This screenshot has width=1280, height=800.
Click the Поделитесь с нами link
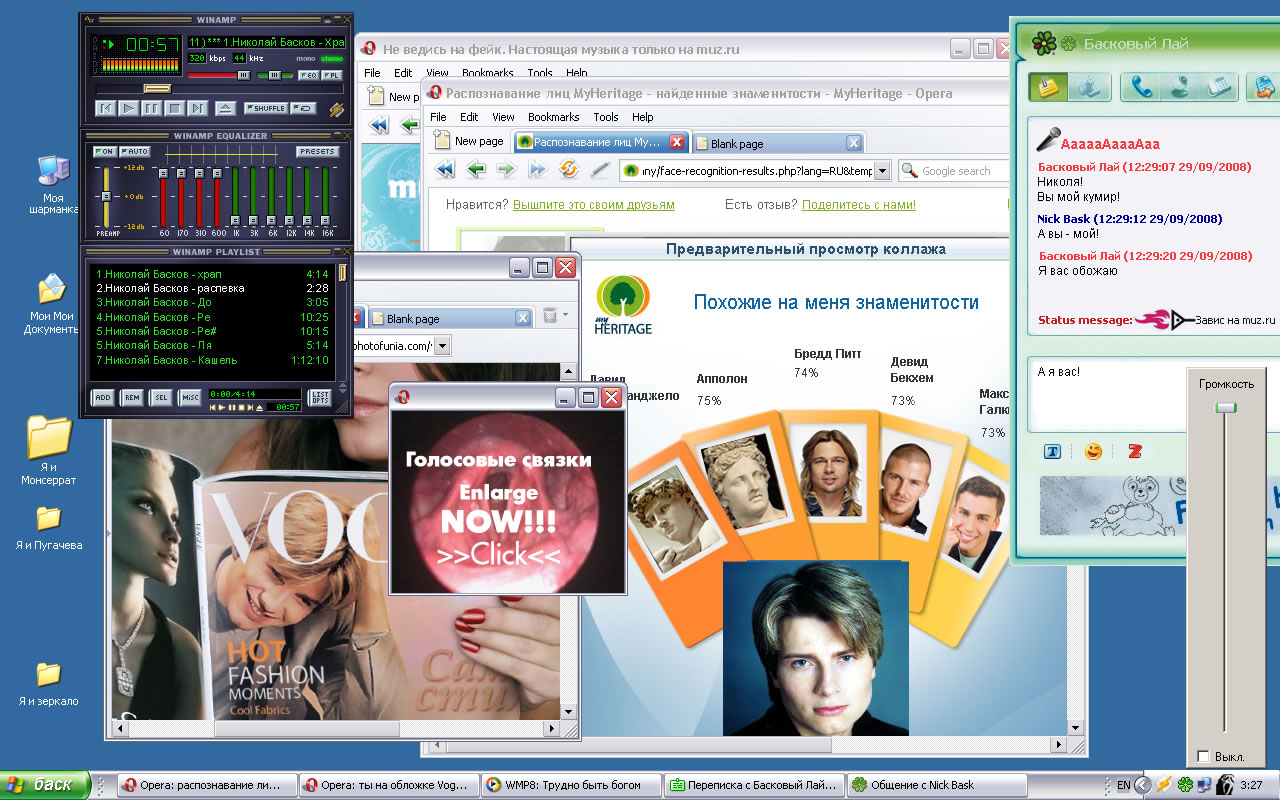point(858,205)
